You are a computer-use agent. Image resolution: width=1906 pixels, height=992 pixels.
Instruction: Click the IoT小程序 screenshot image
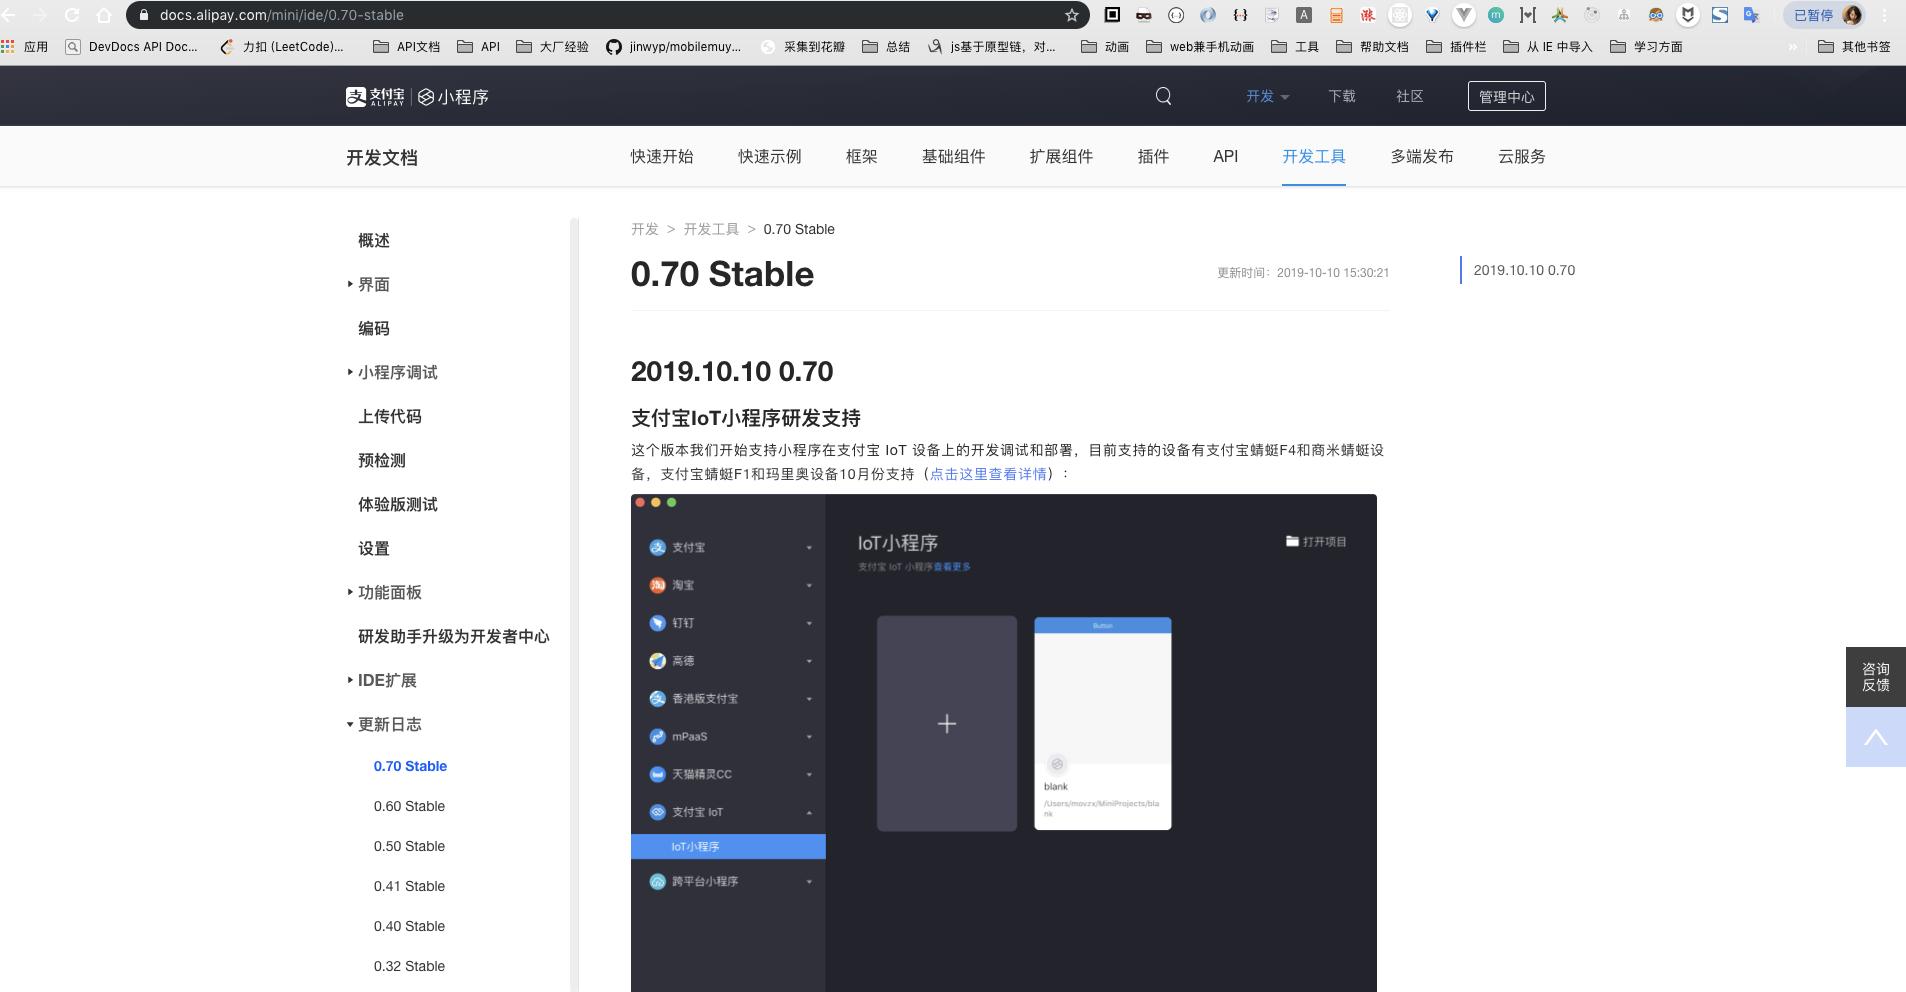click(x=1004, y=743)
